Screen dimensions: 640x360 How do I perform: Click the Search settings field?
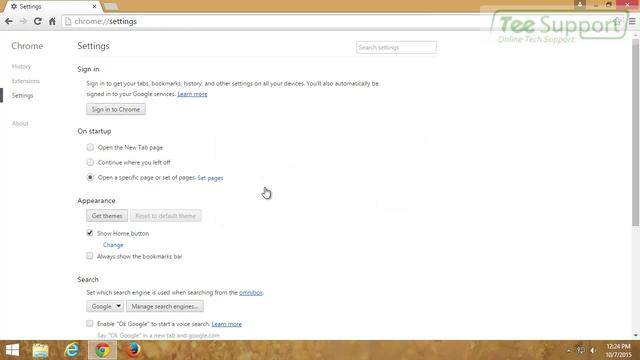tap(396, 47)
